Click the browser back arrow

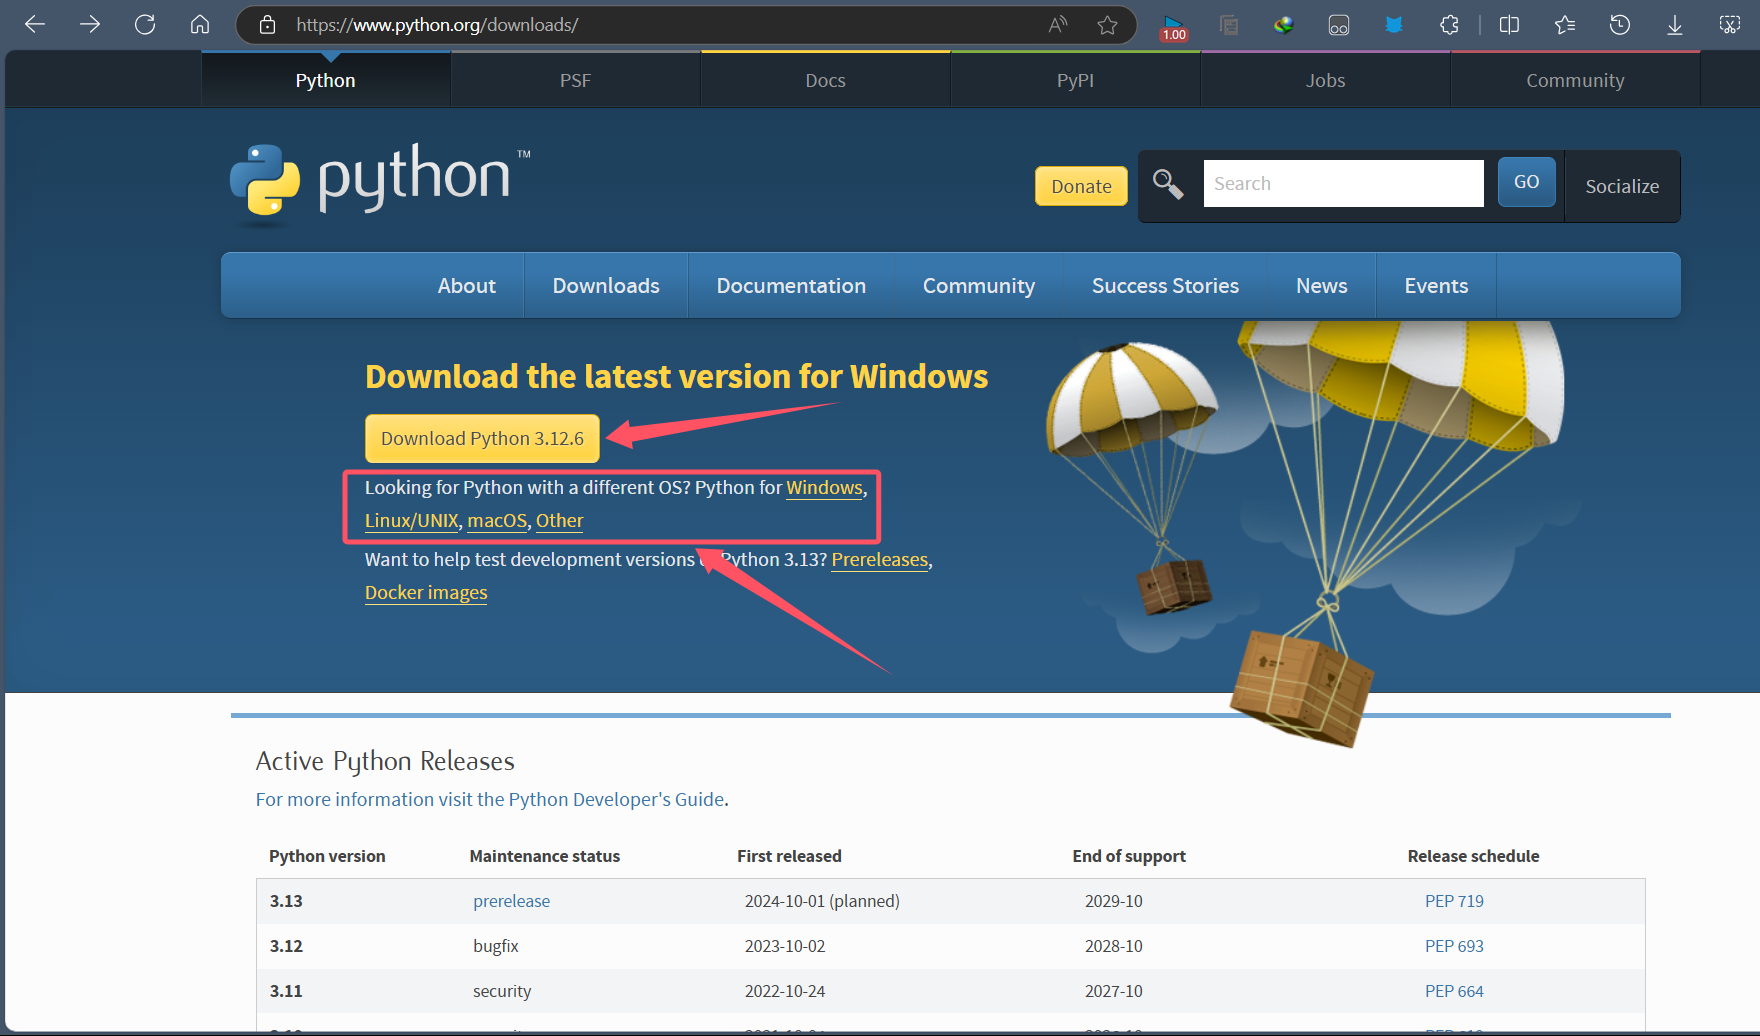click(35, 25)
